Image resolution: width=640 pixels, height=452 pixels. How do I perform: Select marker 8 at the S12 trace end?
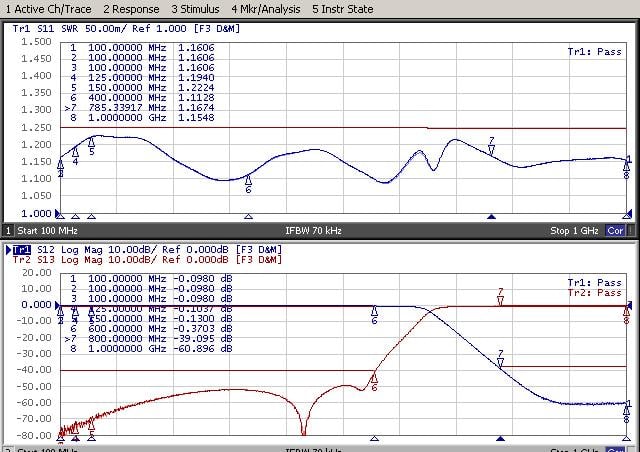pos(626,414)
